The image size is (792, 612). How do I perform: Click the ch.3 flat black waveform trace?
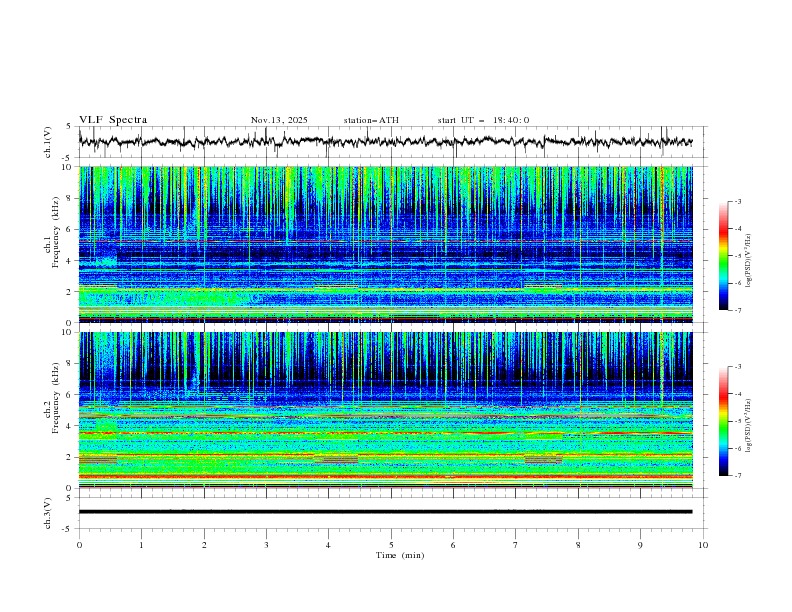coord(386,512)
